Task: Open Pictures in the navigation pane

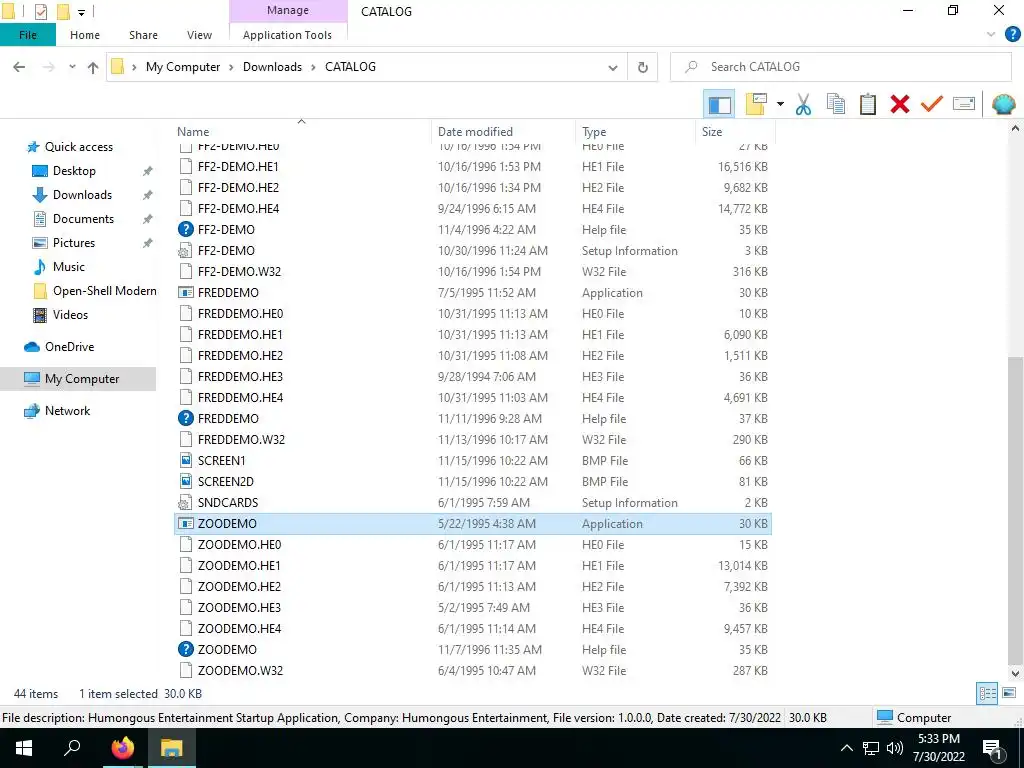Action: [x=73, y=243]
